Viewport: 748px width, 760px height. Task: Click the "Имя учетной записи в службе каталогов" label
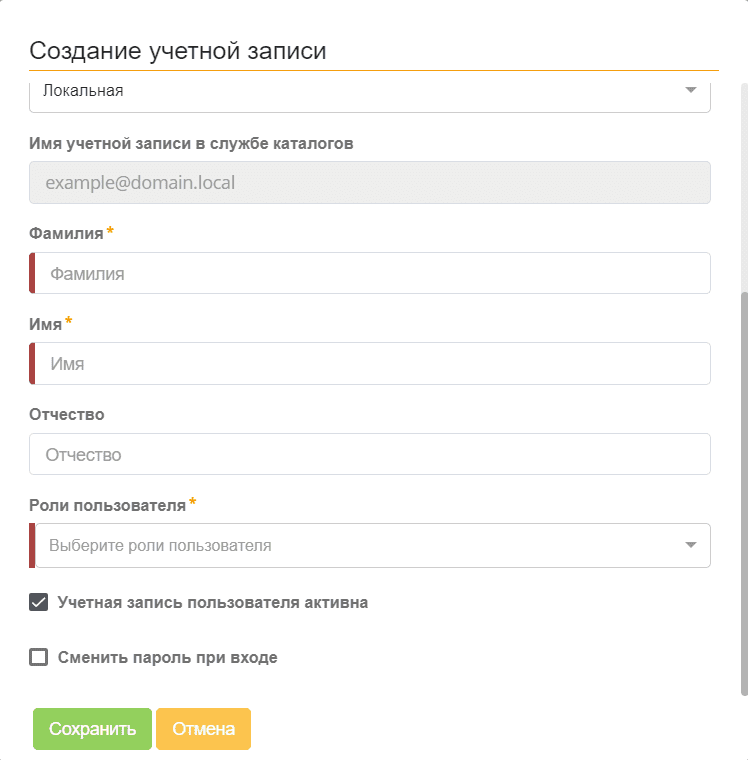click(x=191, y=143)
